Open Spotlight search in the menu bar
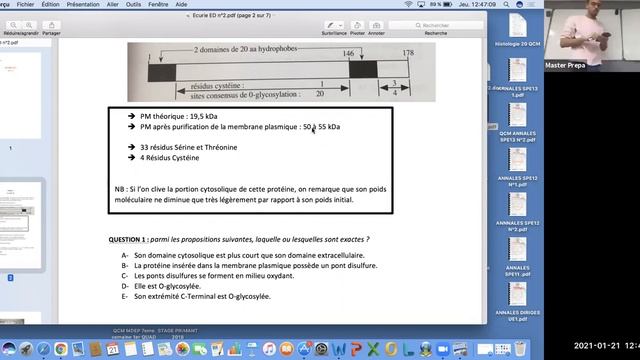The width and height of the screenshot is (640, 360). click(506, 4)
